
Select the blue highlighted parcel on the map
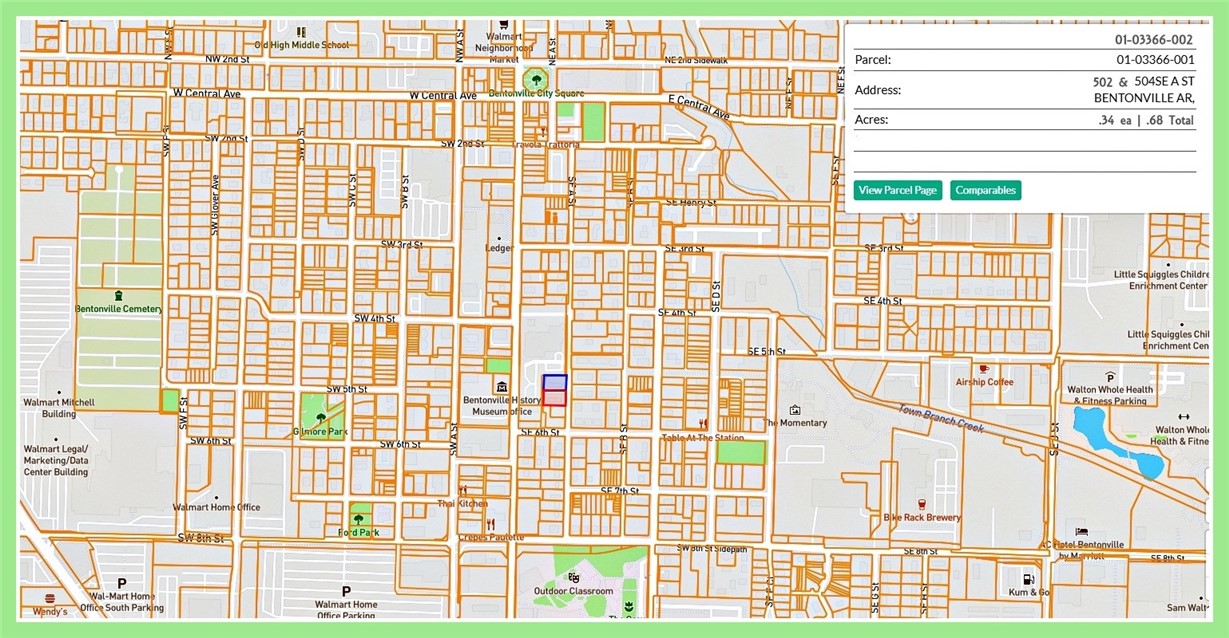tap(555, 382)
